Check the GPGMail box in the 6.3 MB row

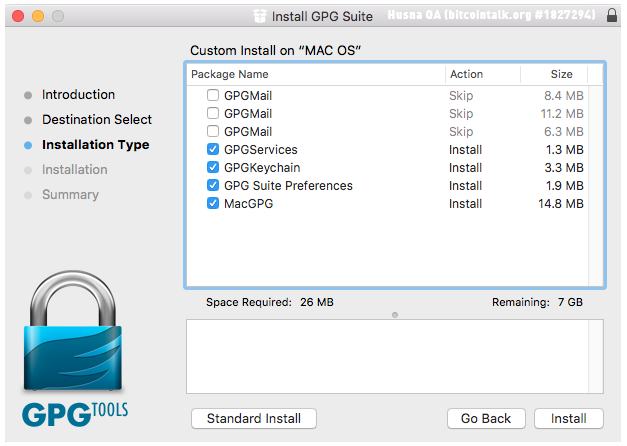213,131
